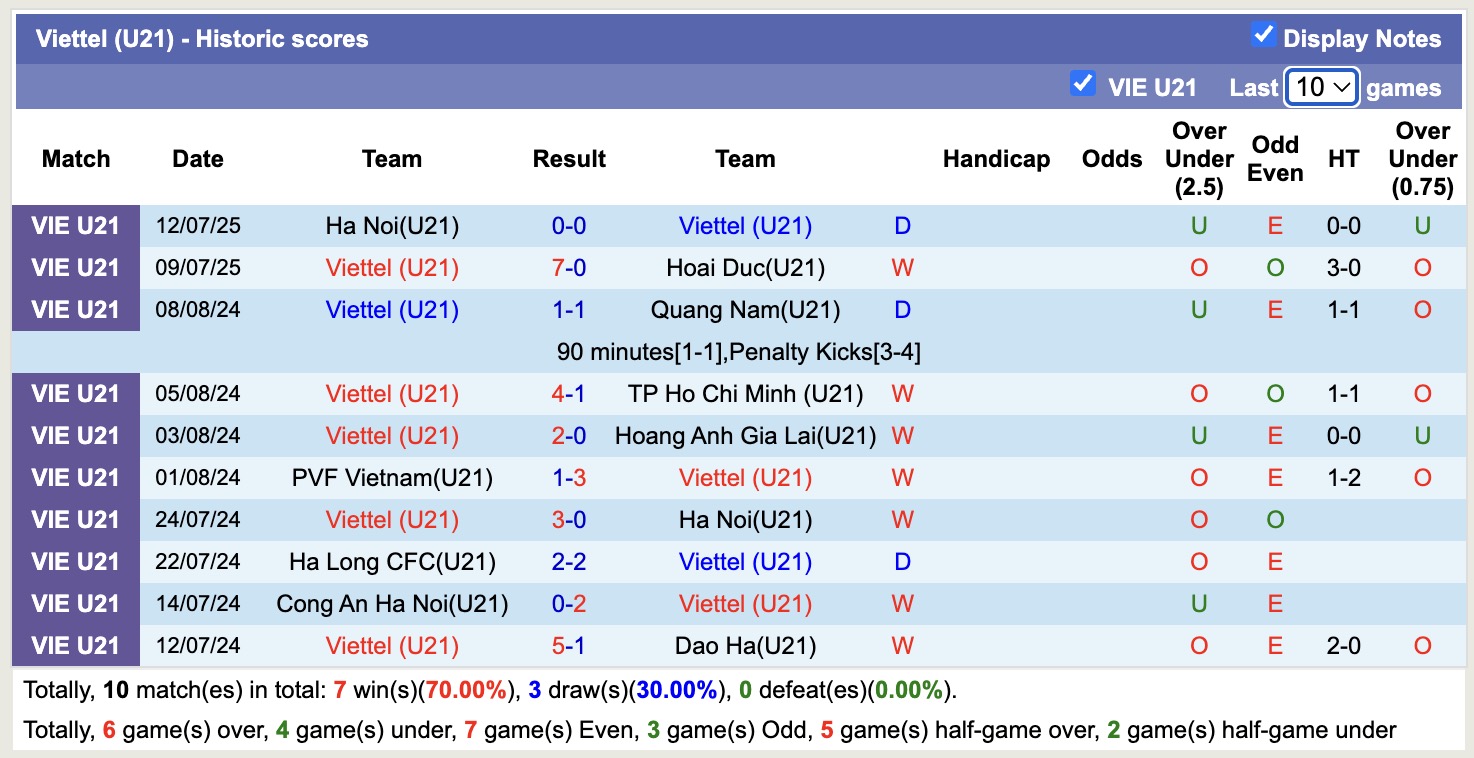Click the 1-3 result against PVF Vietnam
This screenshot has width=1474, height=758.
pyautogui.click(x=569, y=478)
